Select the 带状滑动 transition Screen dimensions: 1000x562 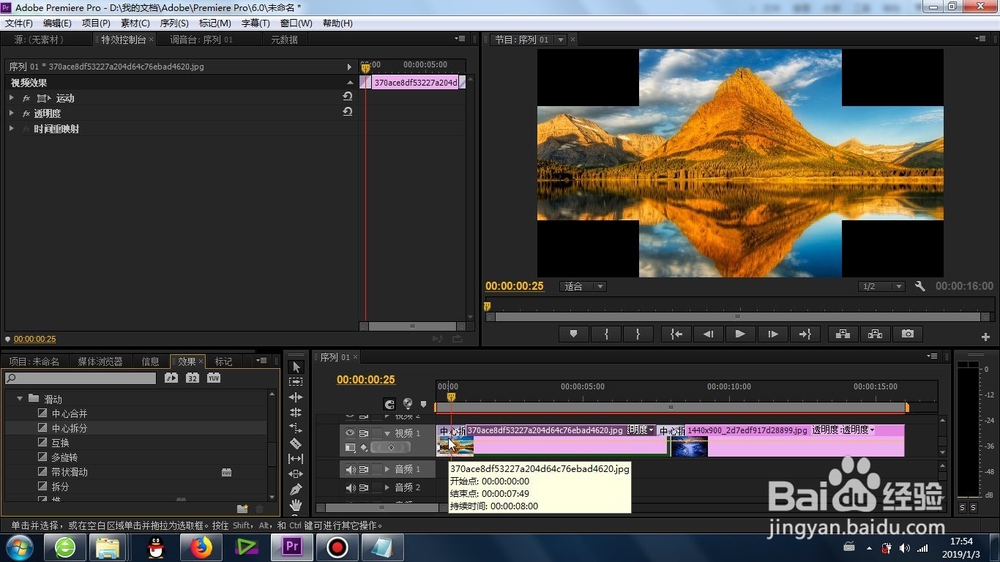[70, 472]
